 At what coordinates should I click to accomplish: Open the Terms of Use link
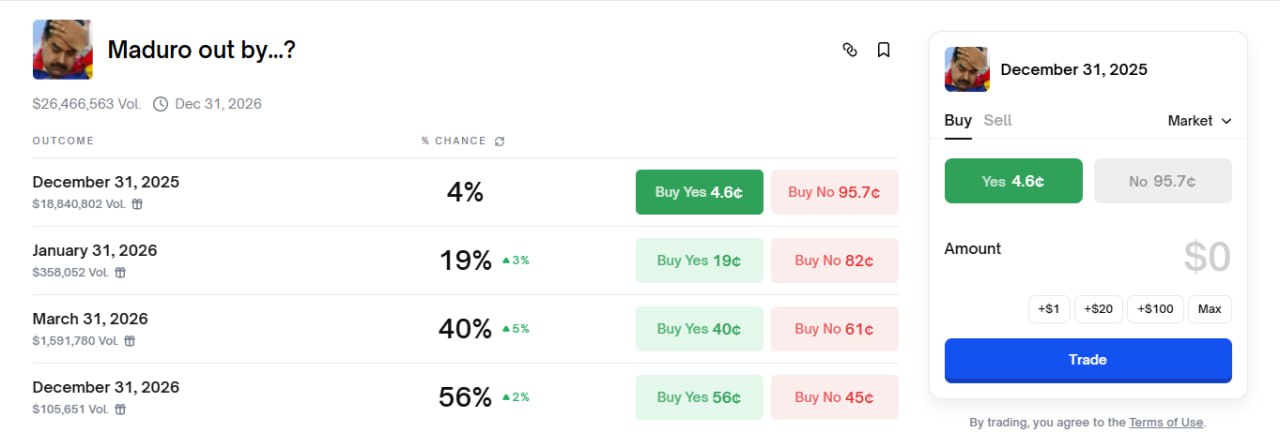(x=1166, y=423)
